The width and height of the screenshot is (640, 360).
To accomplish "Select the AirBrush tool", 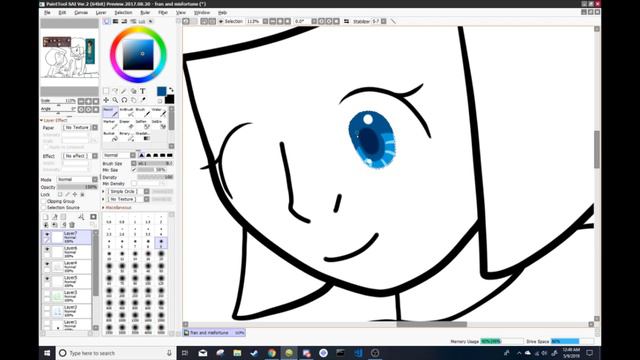I will [127, 112].
